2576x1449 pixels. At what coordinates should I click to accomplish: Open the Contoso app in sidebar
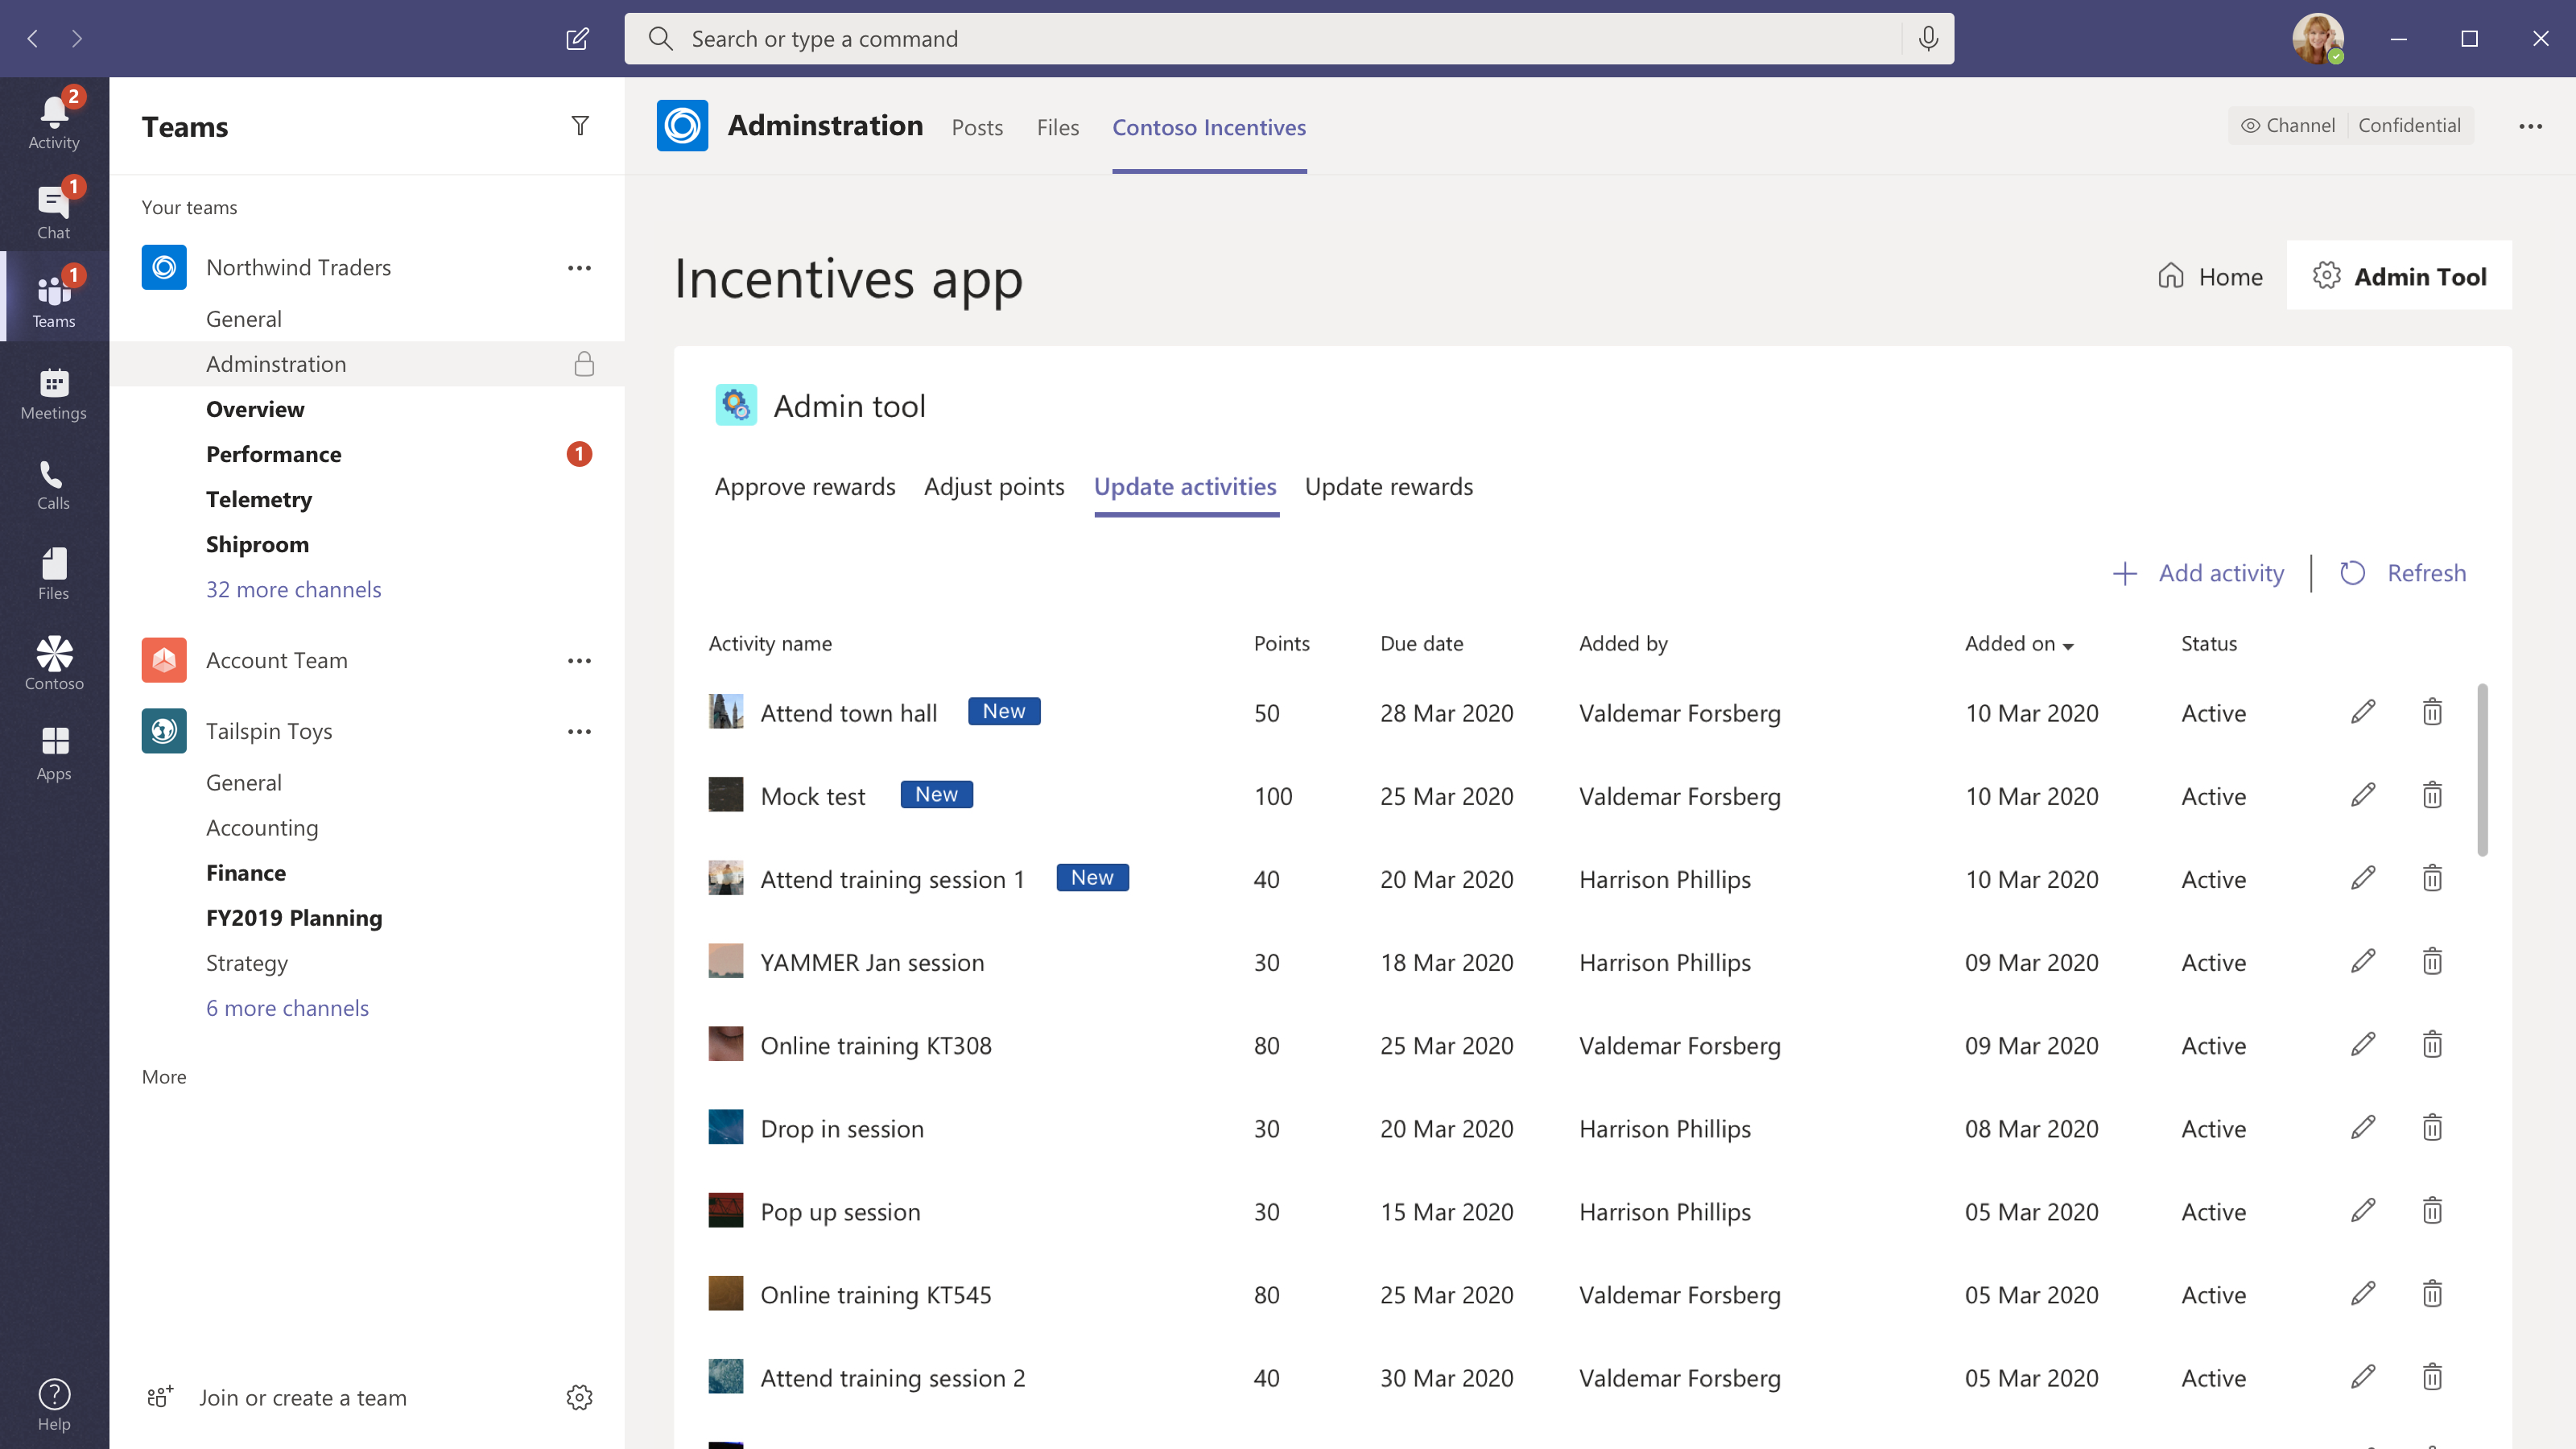point(54,664)
